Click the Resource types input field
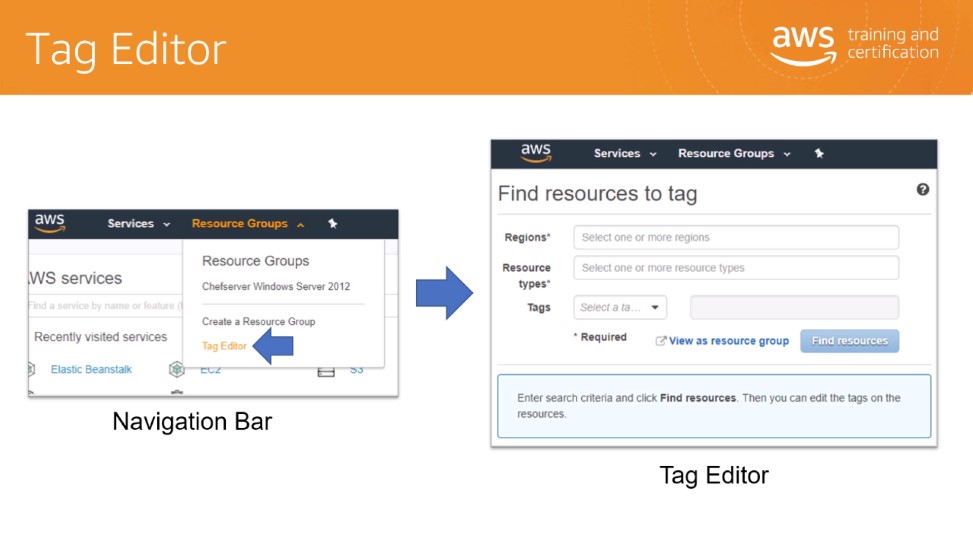This screenshot has width=973, height=546. click(736, 267)
